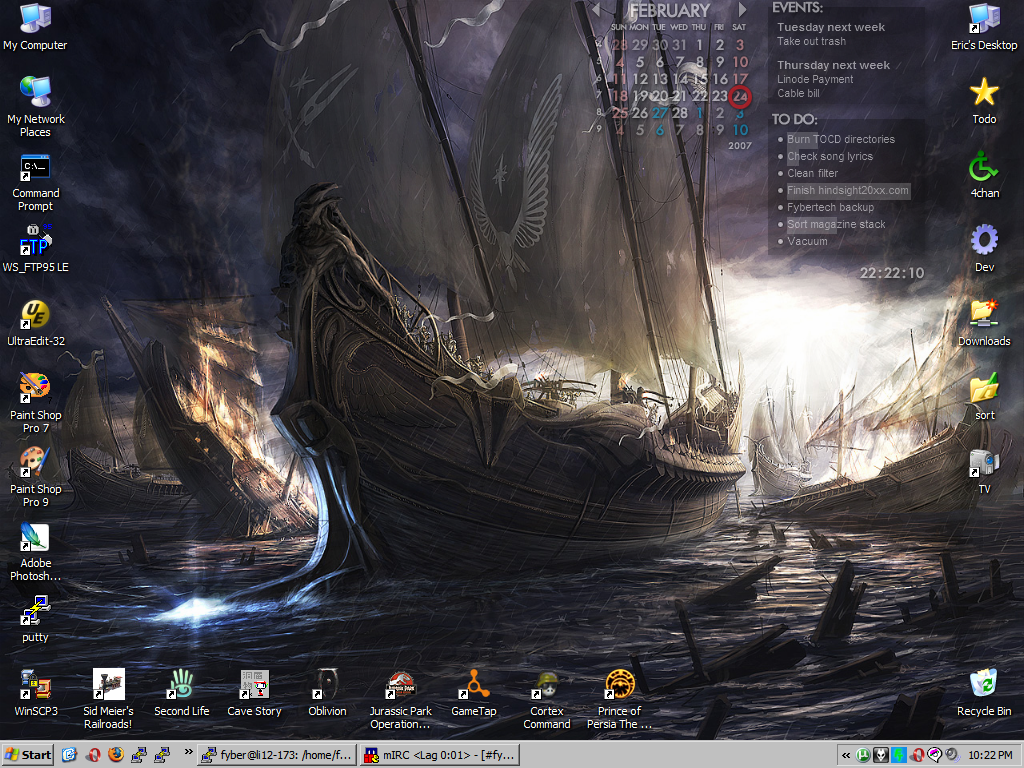Click the 'Clean filter' to-do item
The width and height of the screenshot is (1024, 768).
(x=812, y=173)
